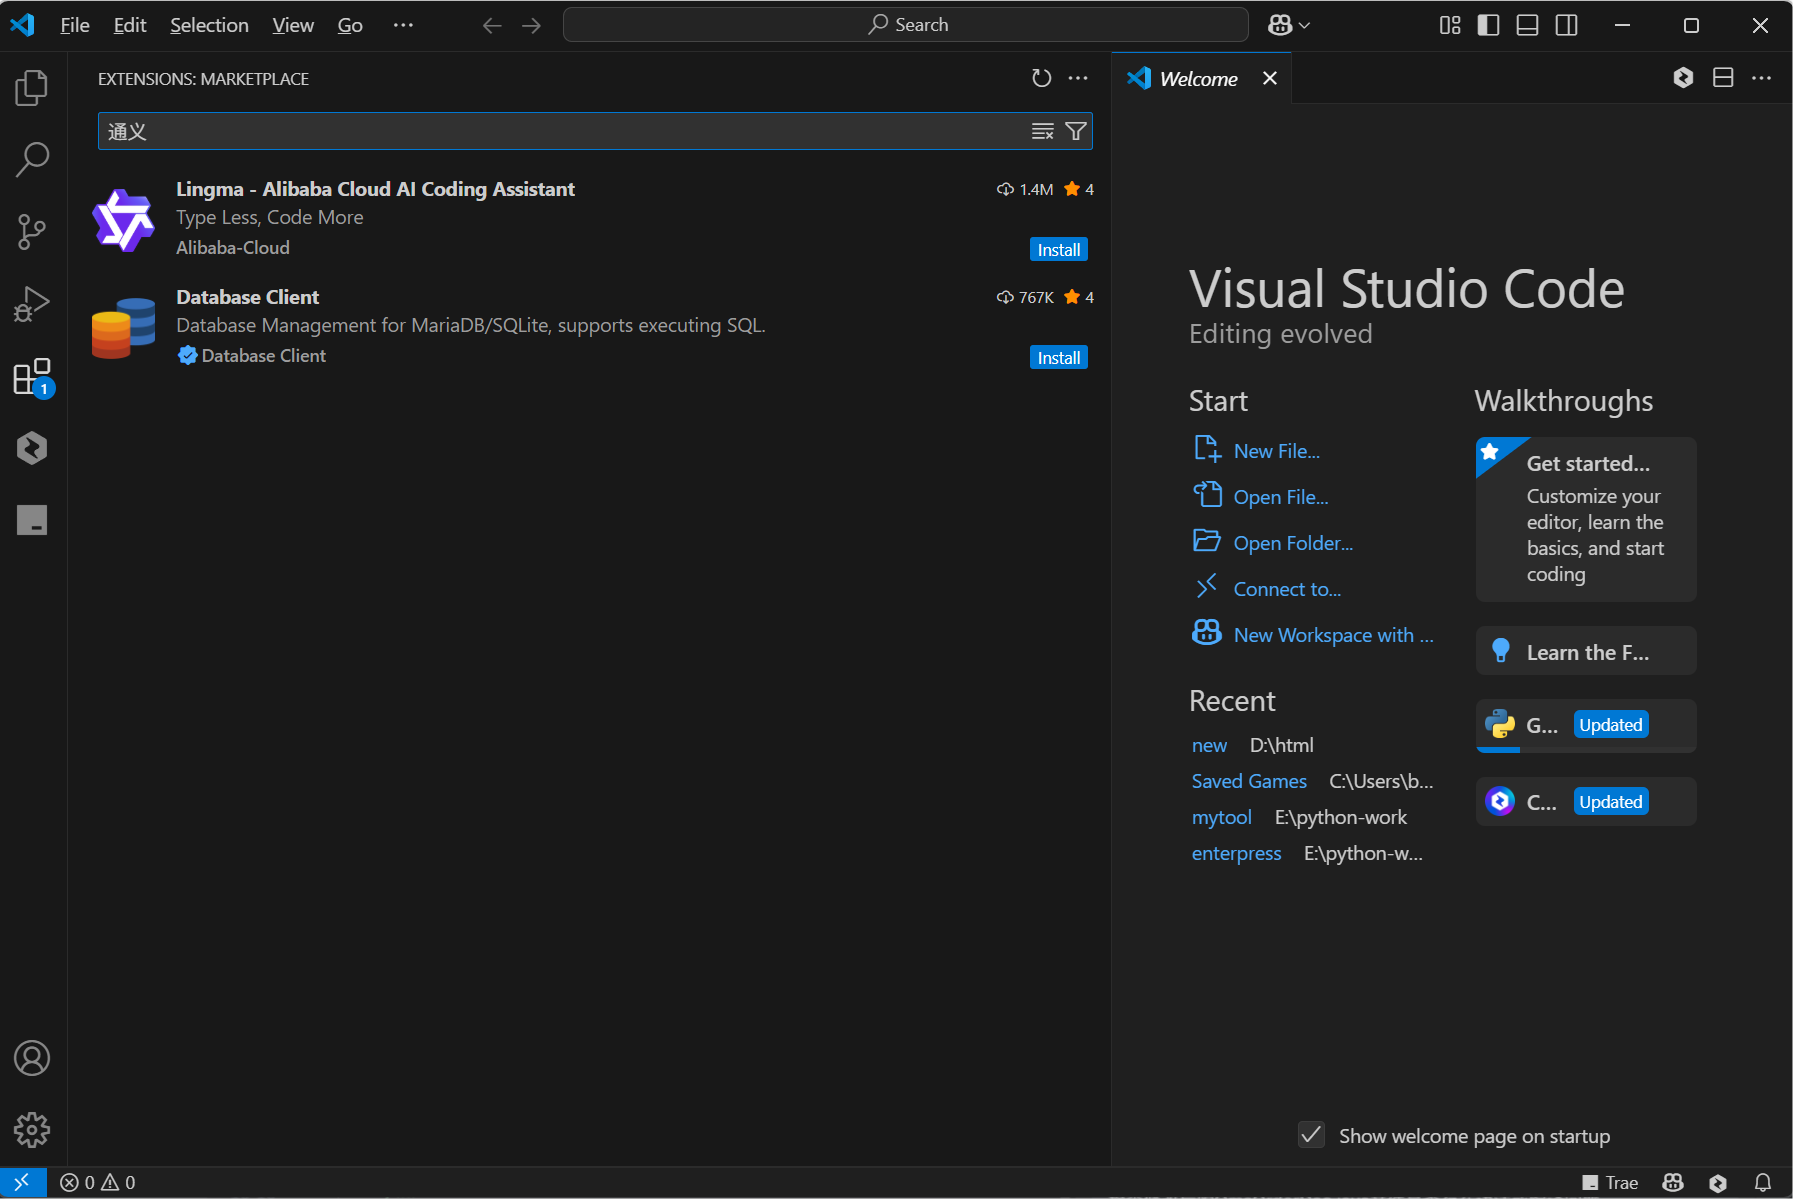The height and width of the screenshot is (1199, 1793).
Task: Click the Open File... link
Action: (1281, 497)
